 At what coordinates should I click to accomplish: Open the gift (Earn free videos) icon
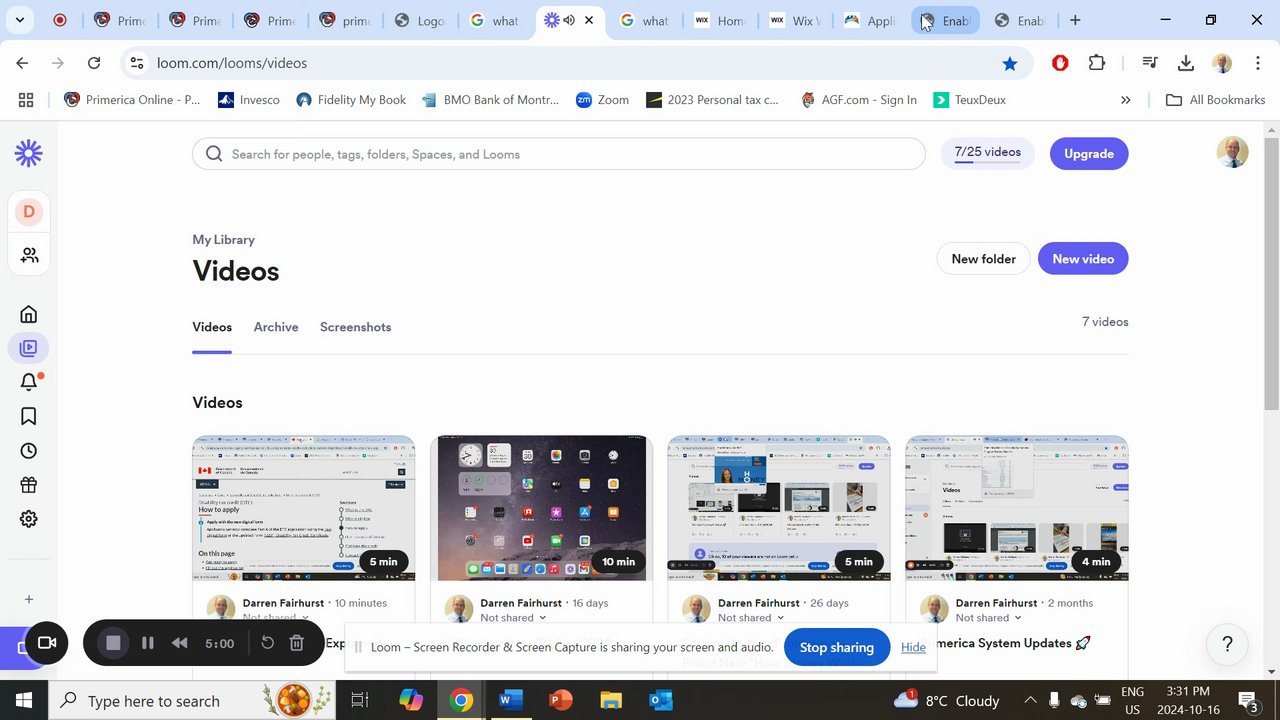(x=28, y=485)
